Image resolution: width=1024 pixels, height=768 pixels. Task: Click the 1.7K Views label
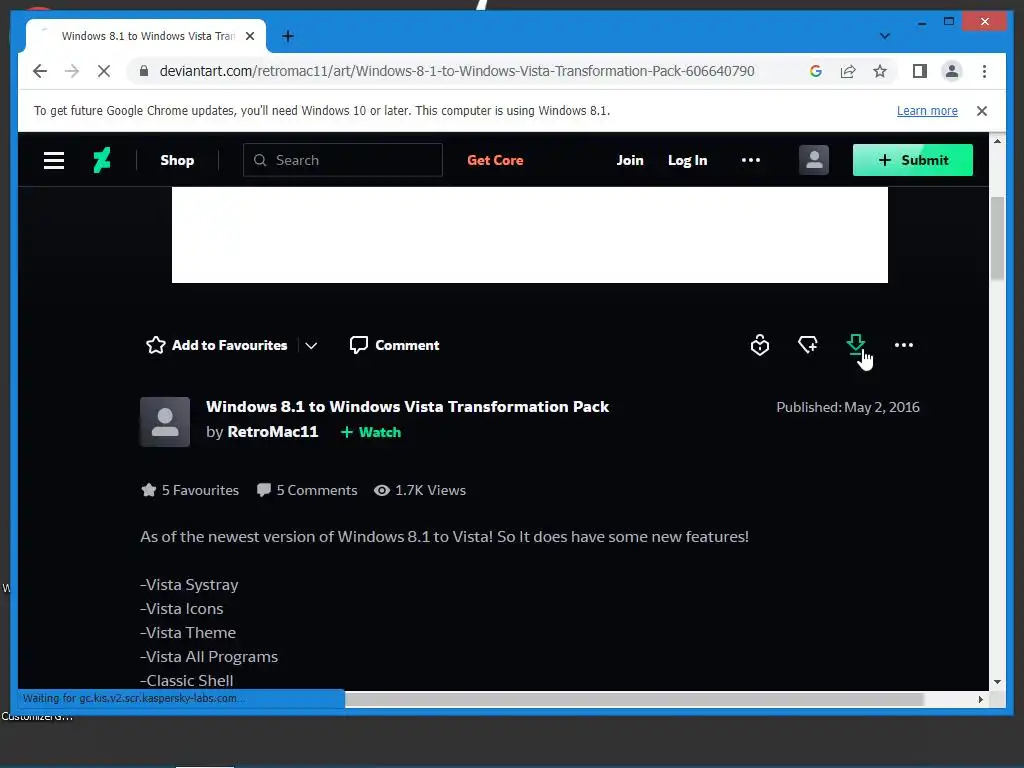420,490
